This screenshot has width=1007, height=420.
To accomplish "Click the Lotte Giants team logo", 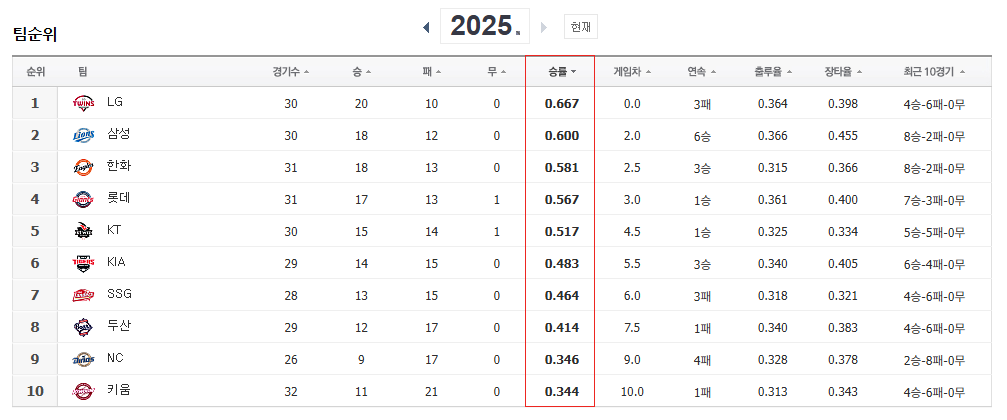I will [83, 199].
